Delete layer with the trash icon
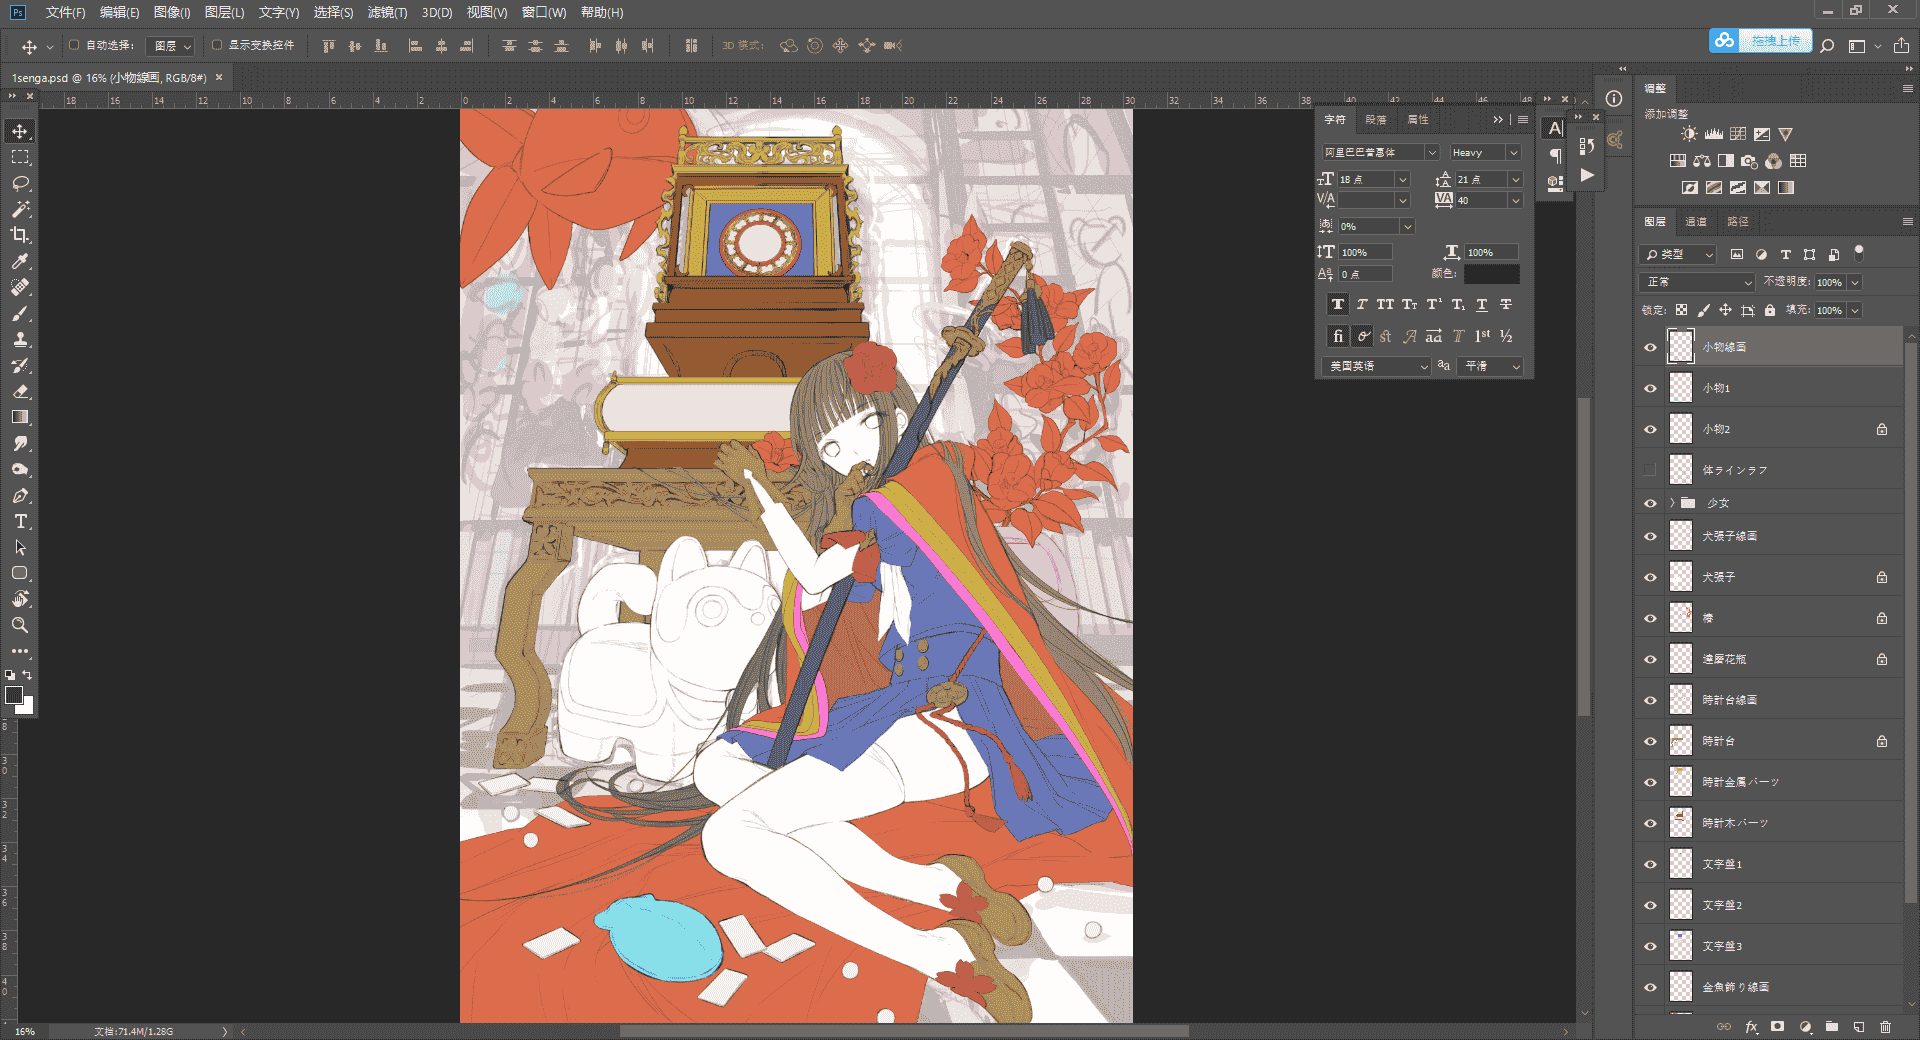 1885,1027
